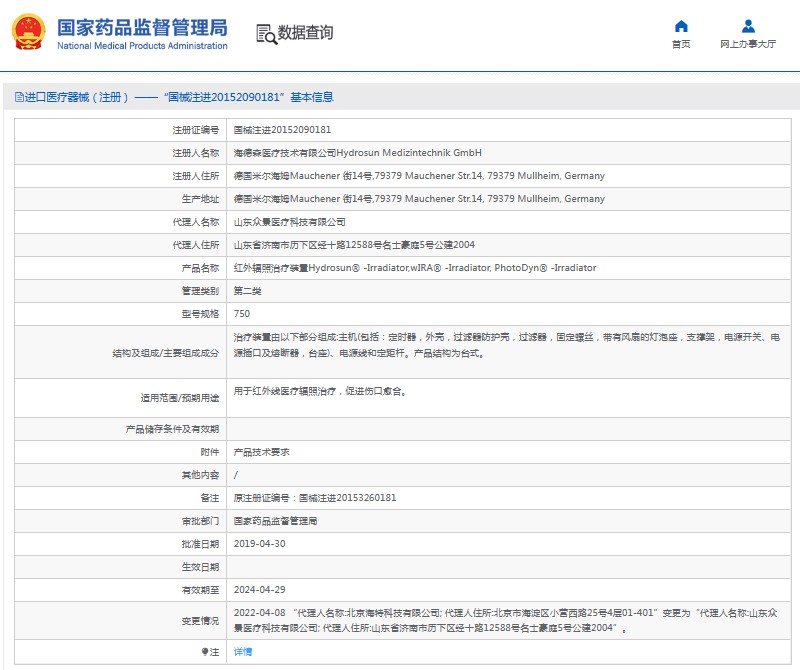
Task: Click the slash value in 其他内容 row
Action: (x=236, y=475)
